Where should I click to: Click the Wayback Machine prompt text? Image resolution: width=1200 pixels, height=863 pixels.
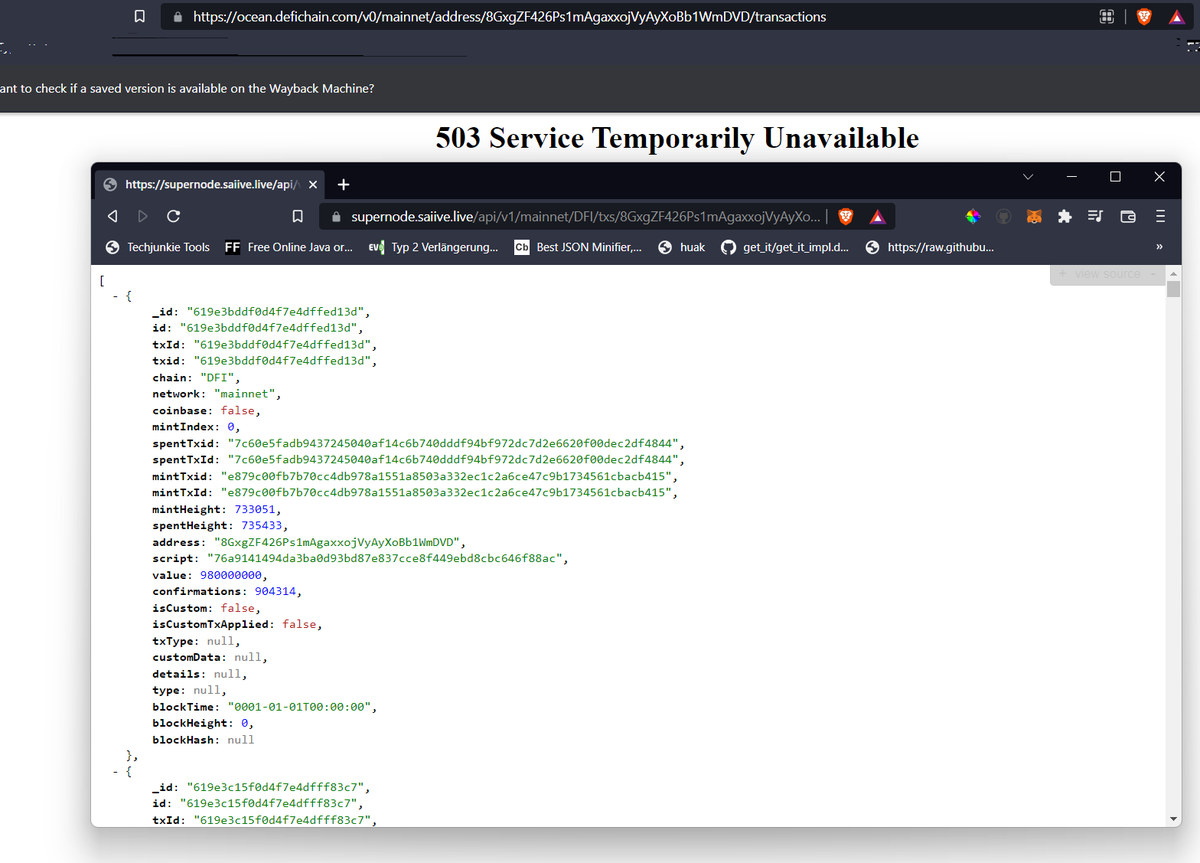point(188,89)
